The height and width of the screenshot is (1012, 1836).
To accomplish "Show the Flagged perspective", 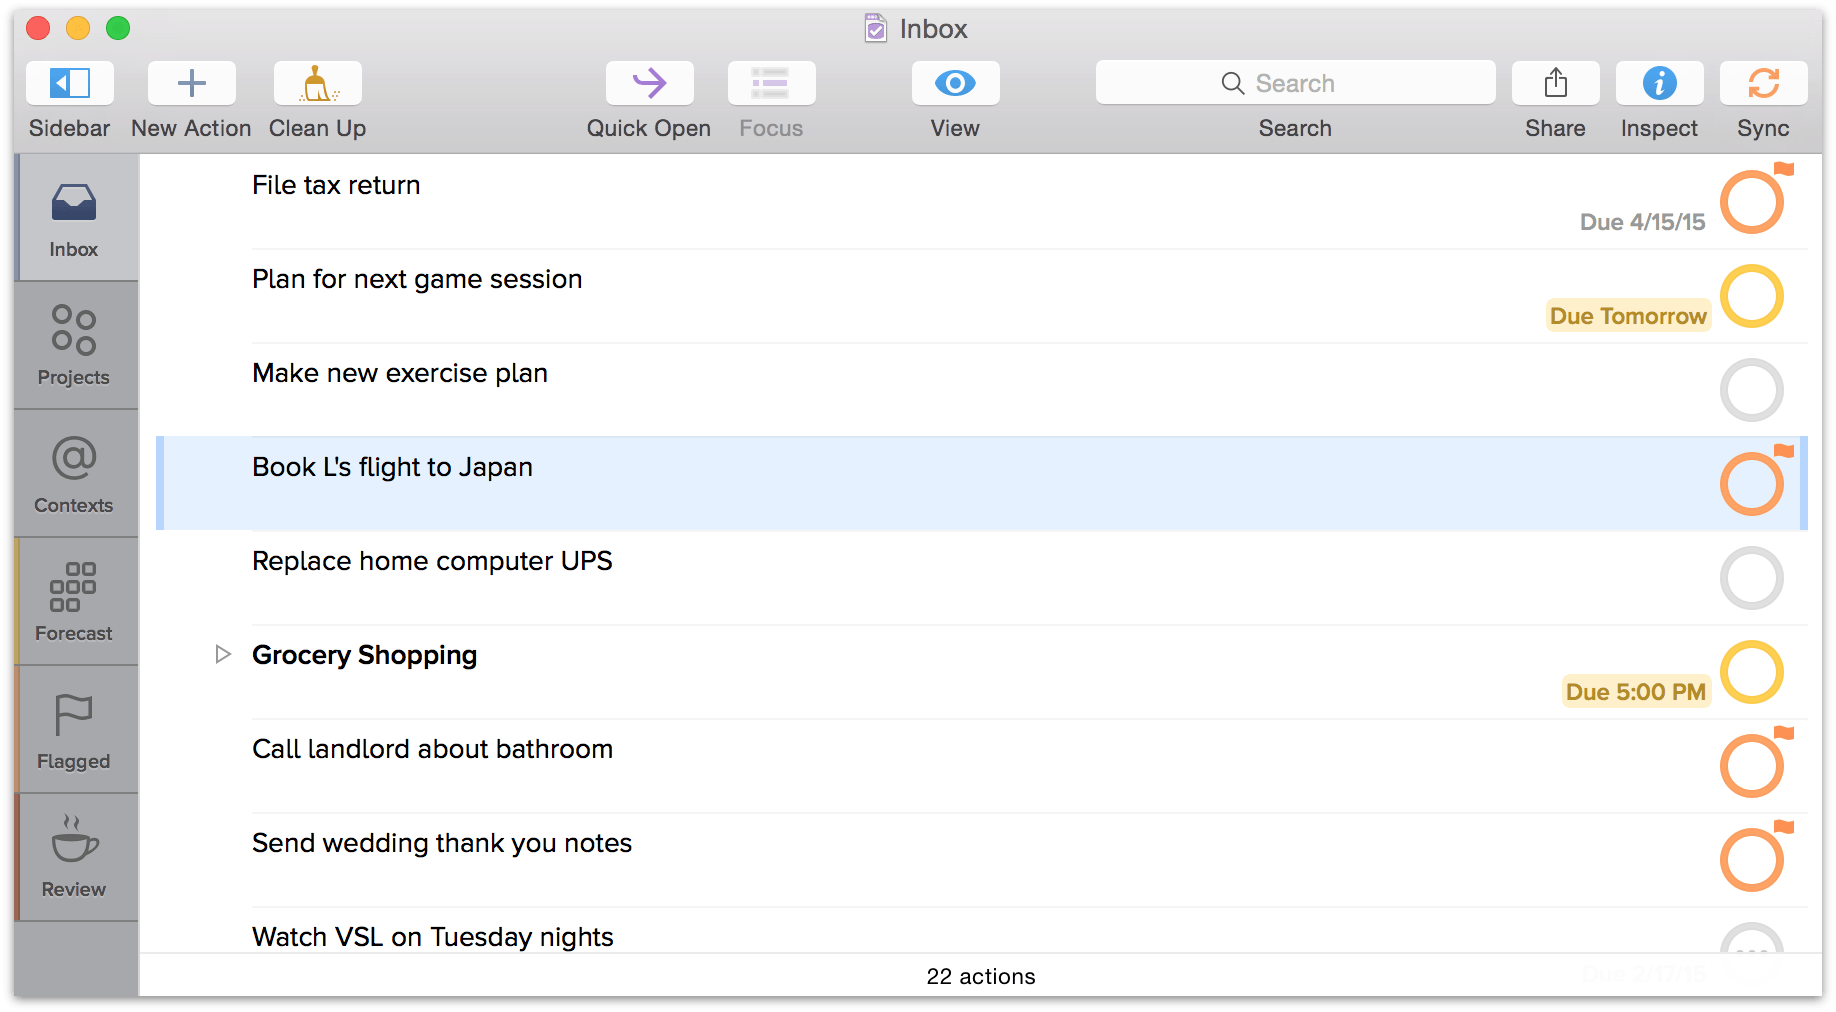I will [75, 730].
